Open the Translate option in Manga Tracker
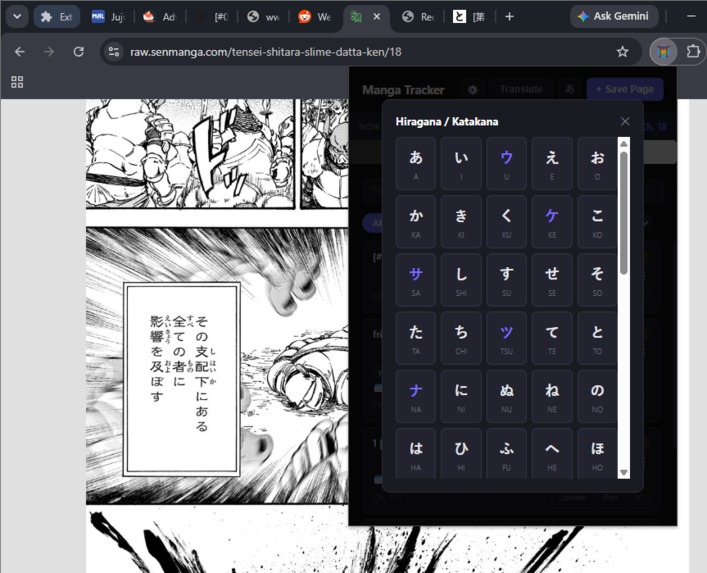 (x=521, y=89)
